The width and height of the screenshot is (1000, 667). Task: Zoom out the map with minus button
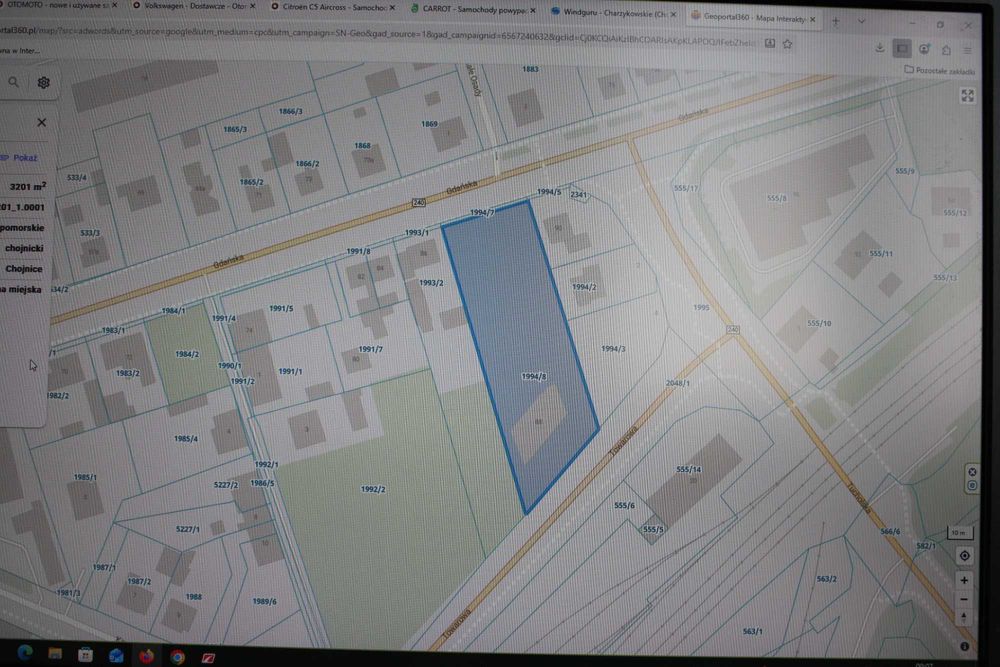click(x=964, y=599)
